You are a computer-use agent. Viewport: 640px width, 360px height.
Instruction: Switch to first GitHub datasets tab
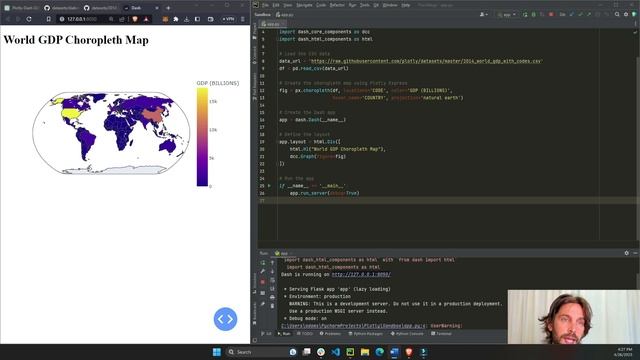point(61,8)
